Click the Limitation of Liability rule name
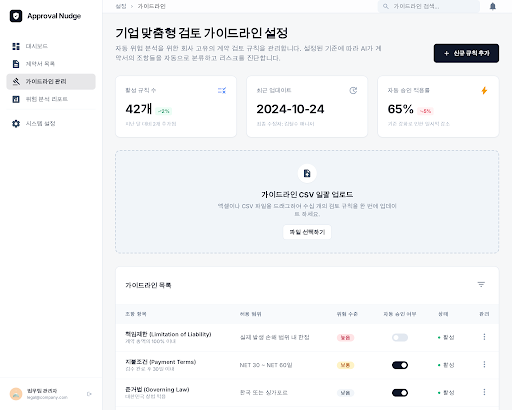Viewport: 512px width, 410px height. [168, 334]
